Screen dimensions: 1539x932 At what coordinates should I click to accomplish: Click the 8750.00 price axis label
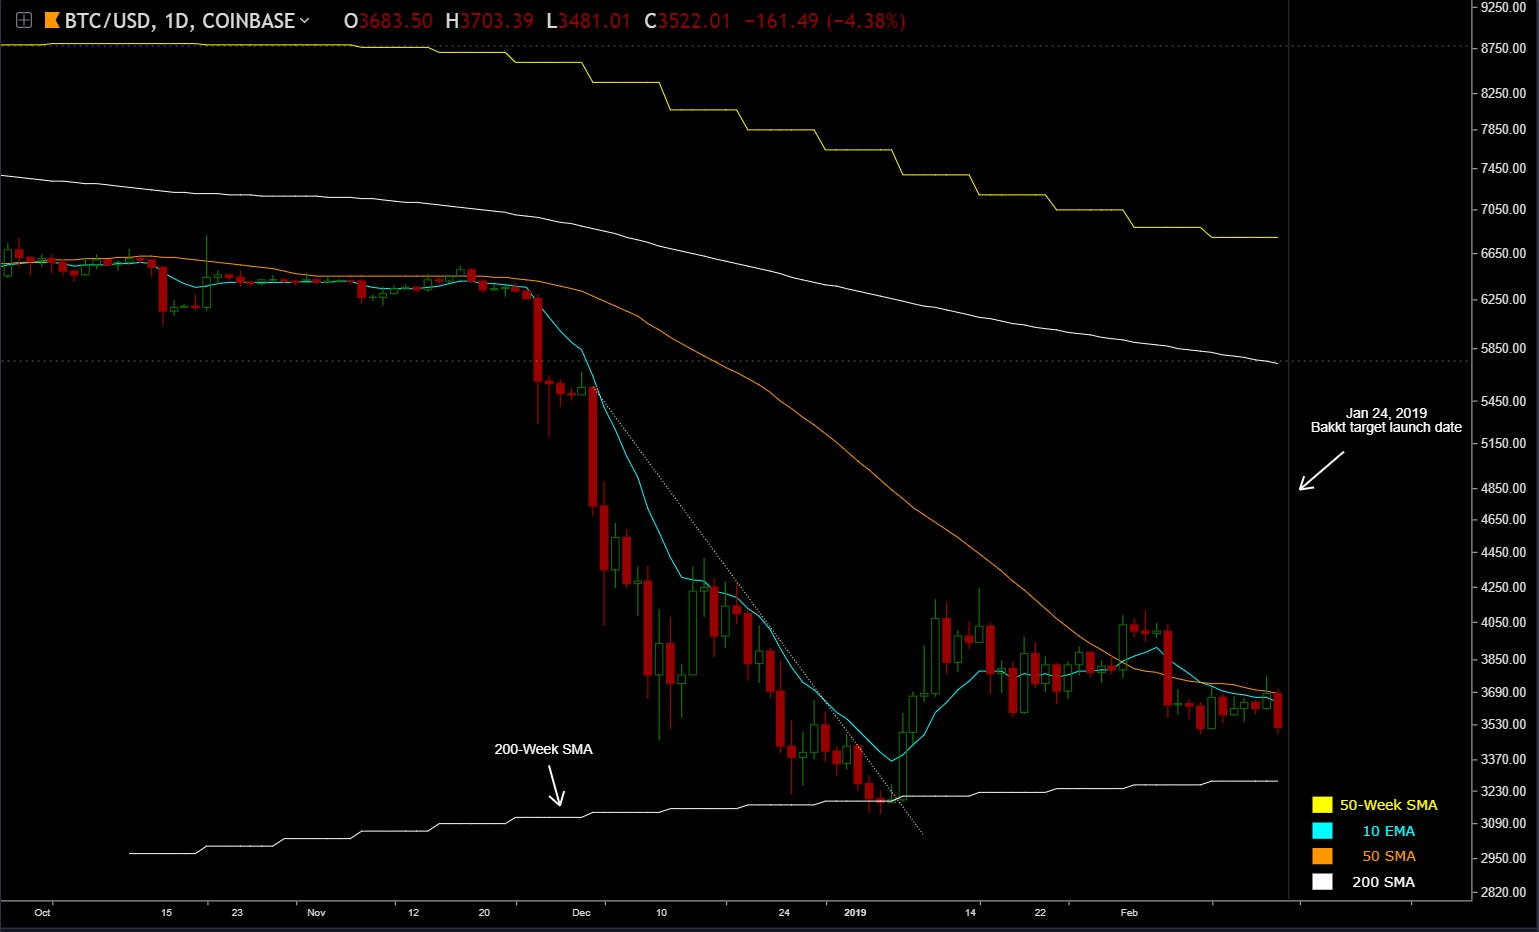click(x=1503, y=48)
